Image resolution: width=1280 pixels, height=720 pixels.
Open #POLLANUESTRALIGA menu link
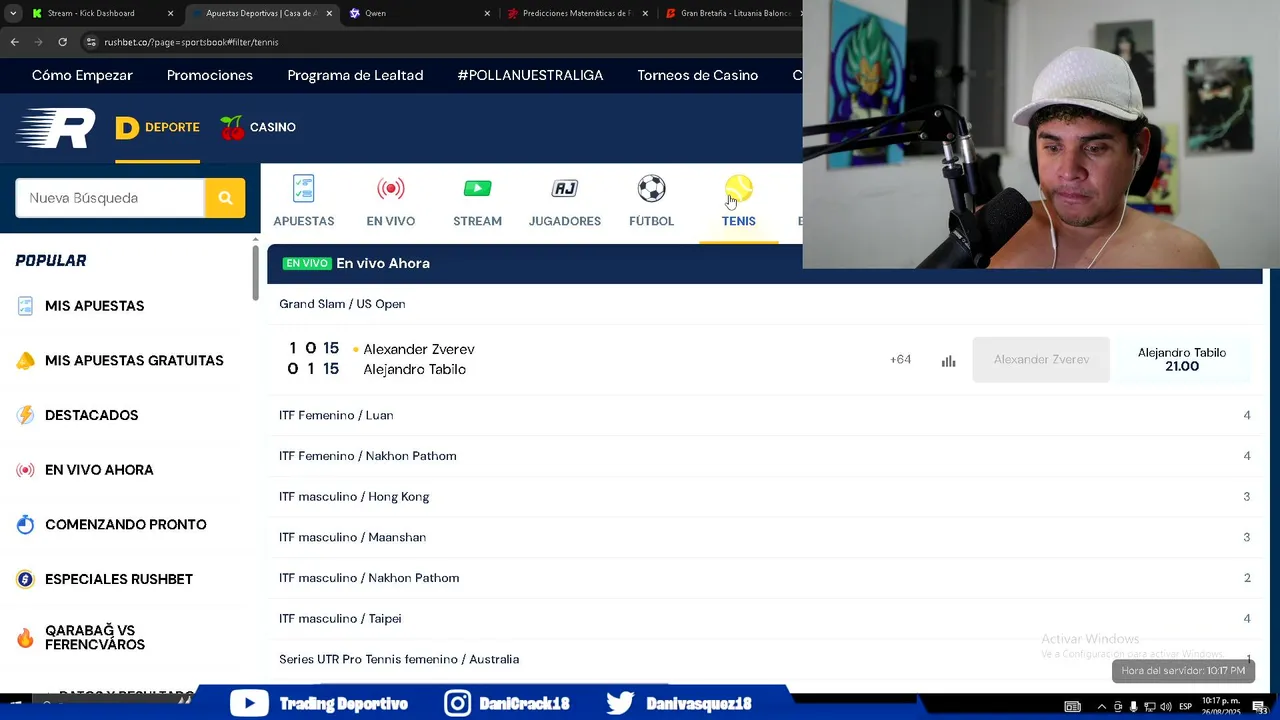[x=530, y=75]
